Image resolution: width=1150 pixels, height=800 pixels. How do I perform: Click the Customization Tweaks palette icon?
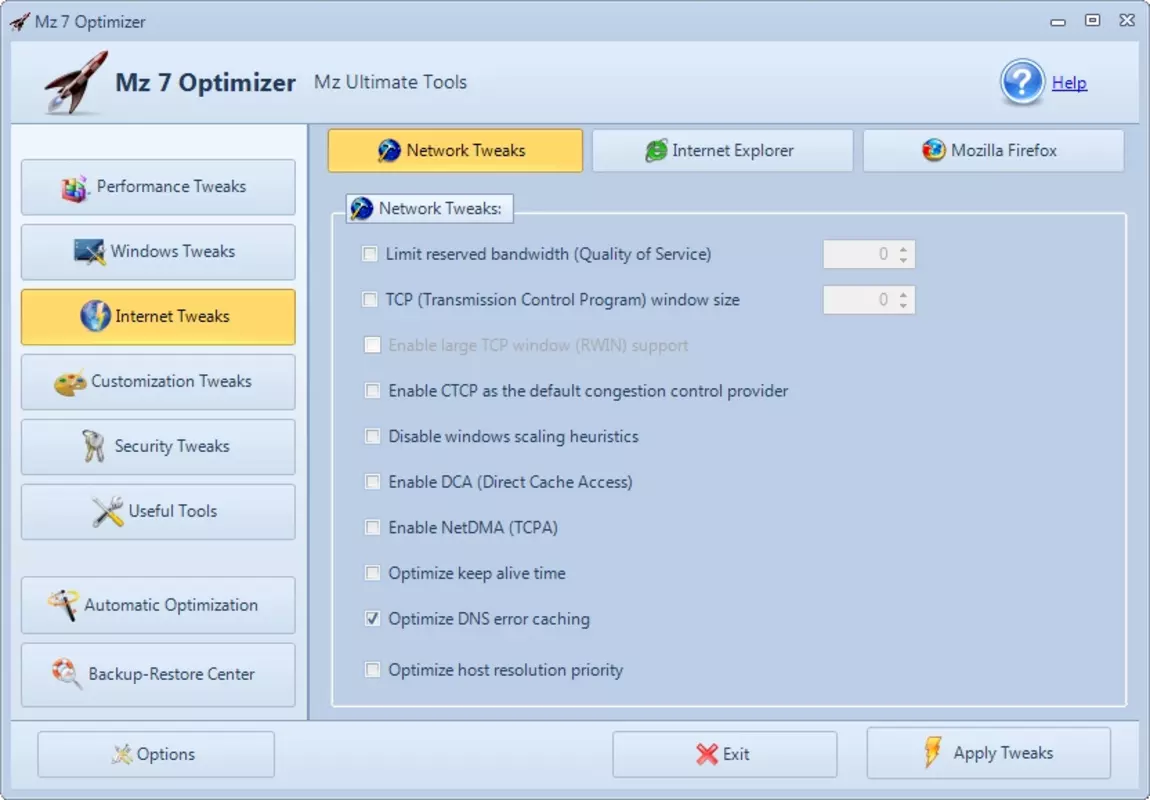(x=70, y=382)
